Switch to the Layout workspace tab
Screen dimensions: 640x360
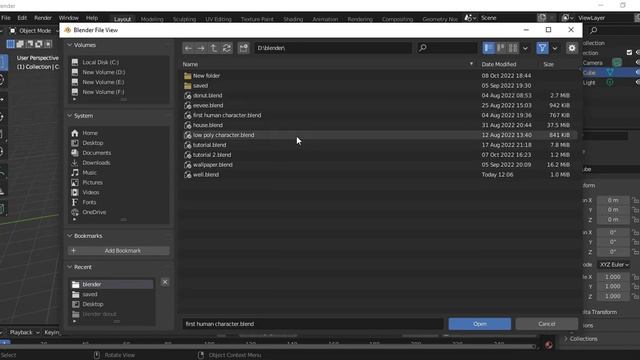coord(122,19)
